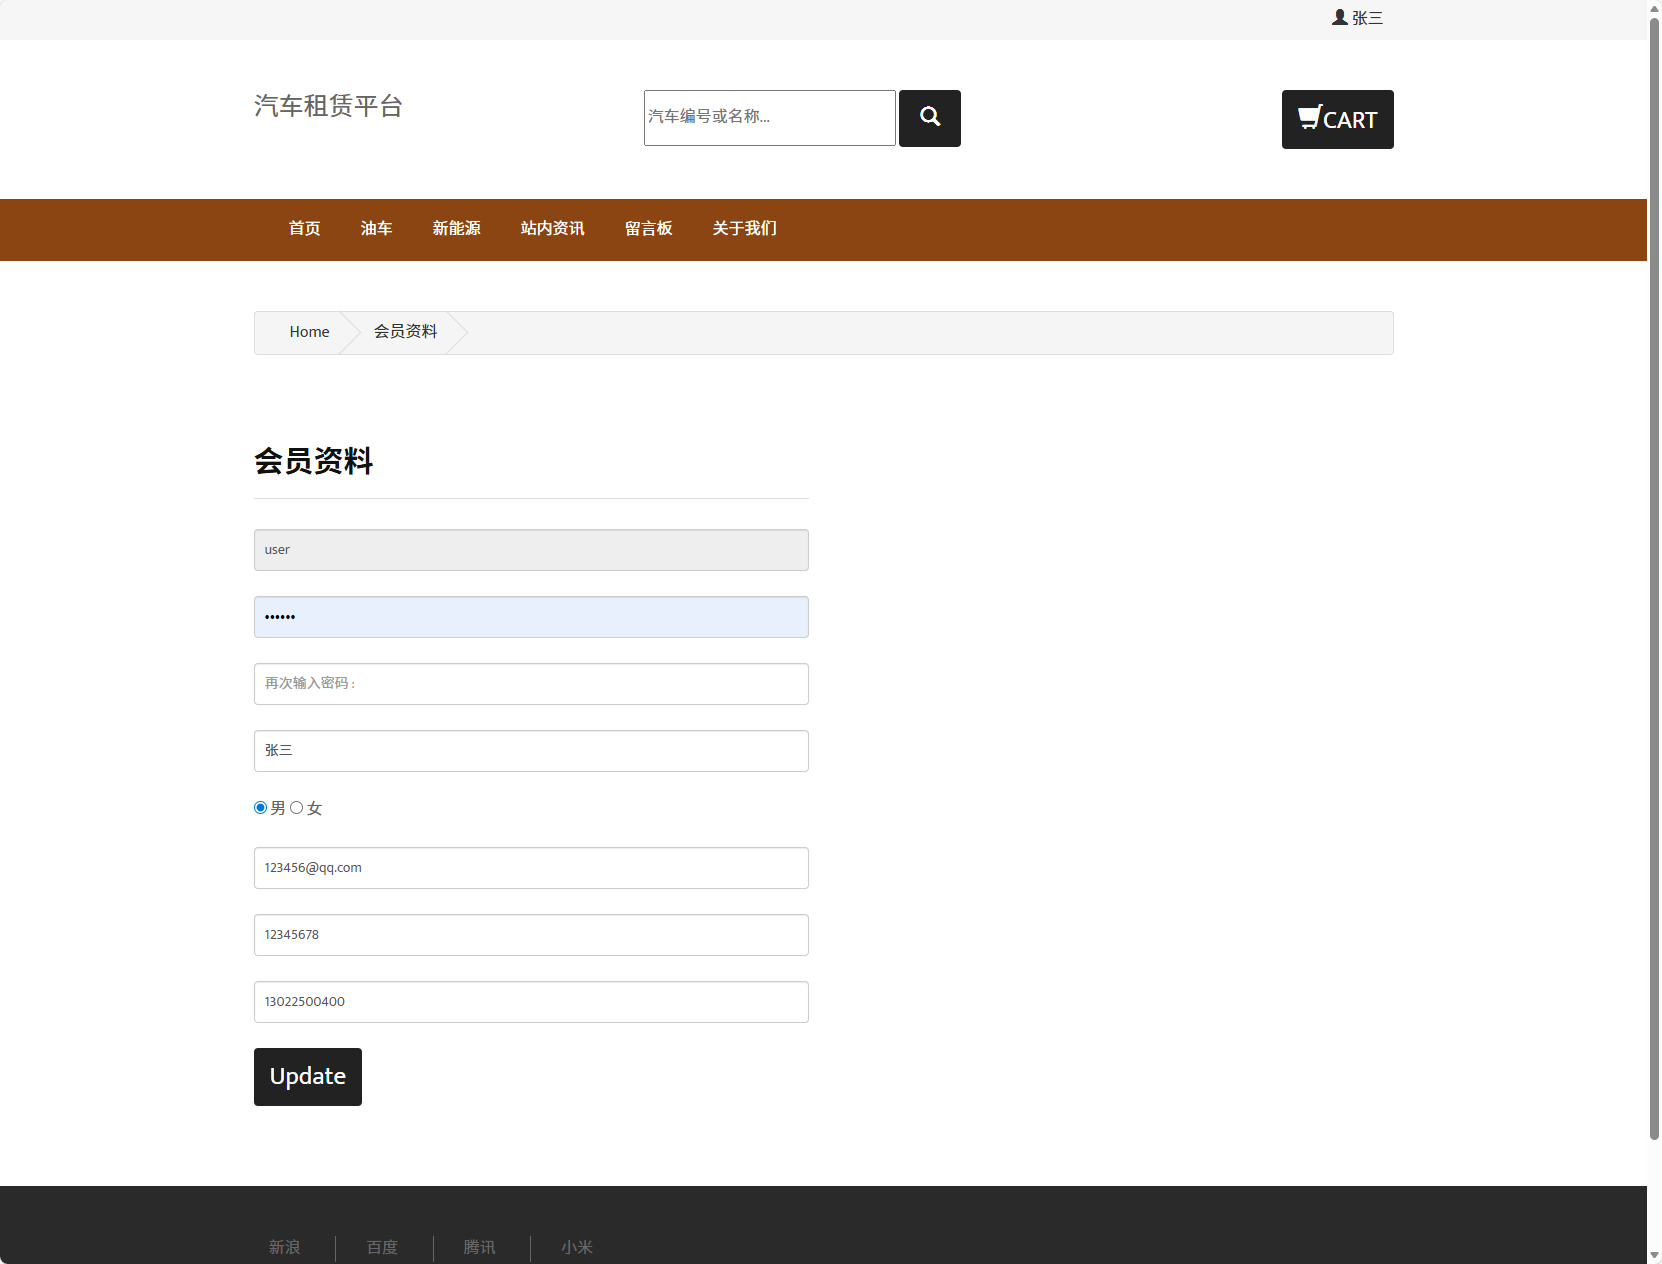Open the 站内资讯 navigation menu
This screenshot has width=1662, height=1264.
pos(551,229)
